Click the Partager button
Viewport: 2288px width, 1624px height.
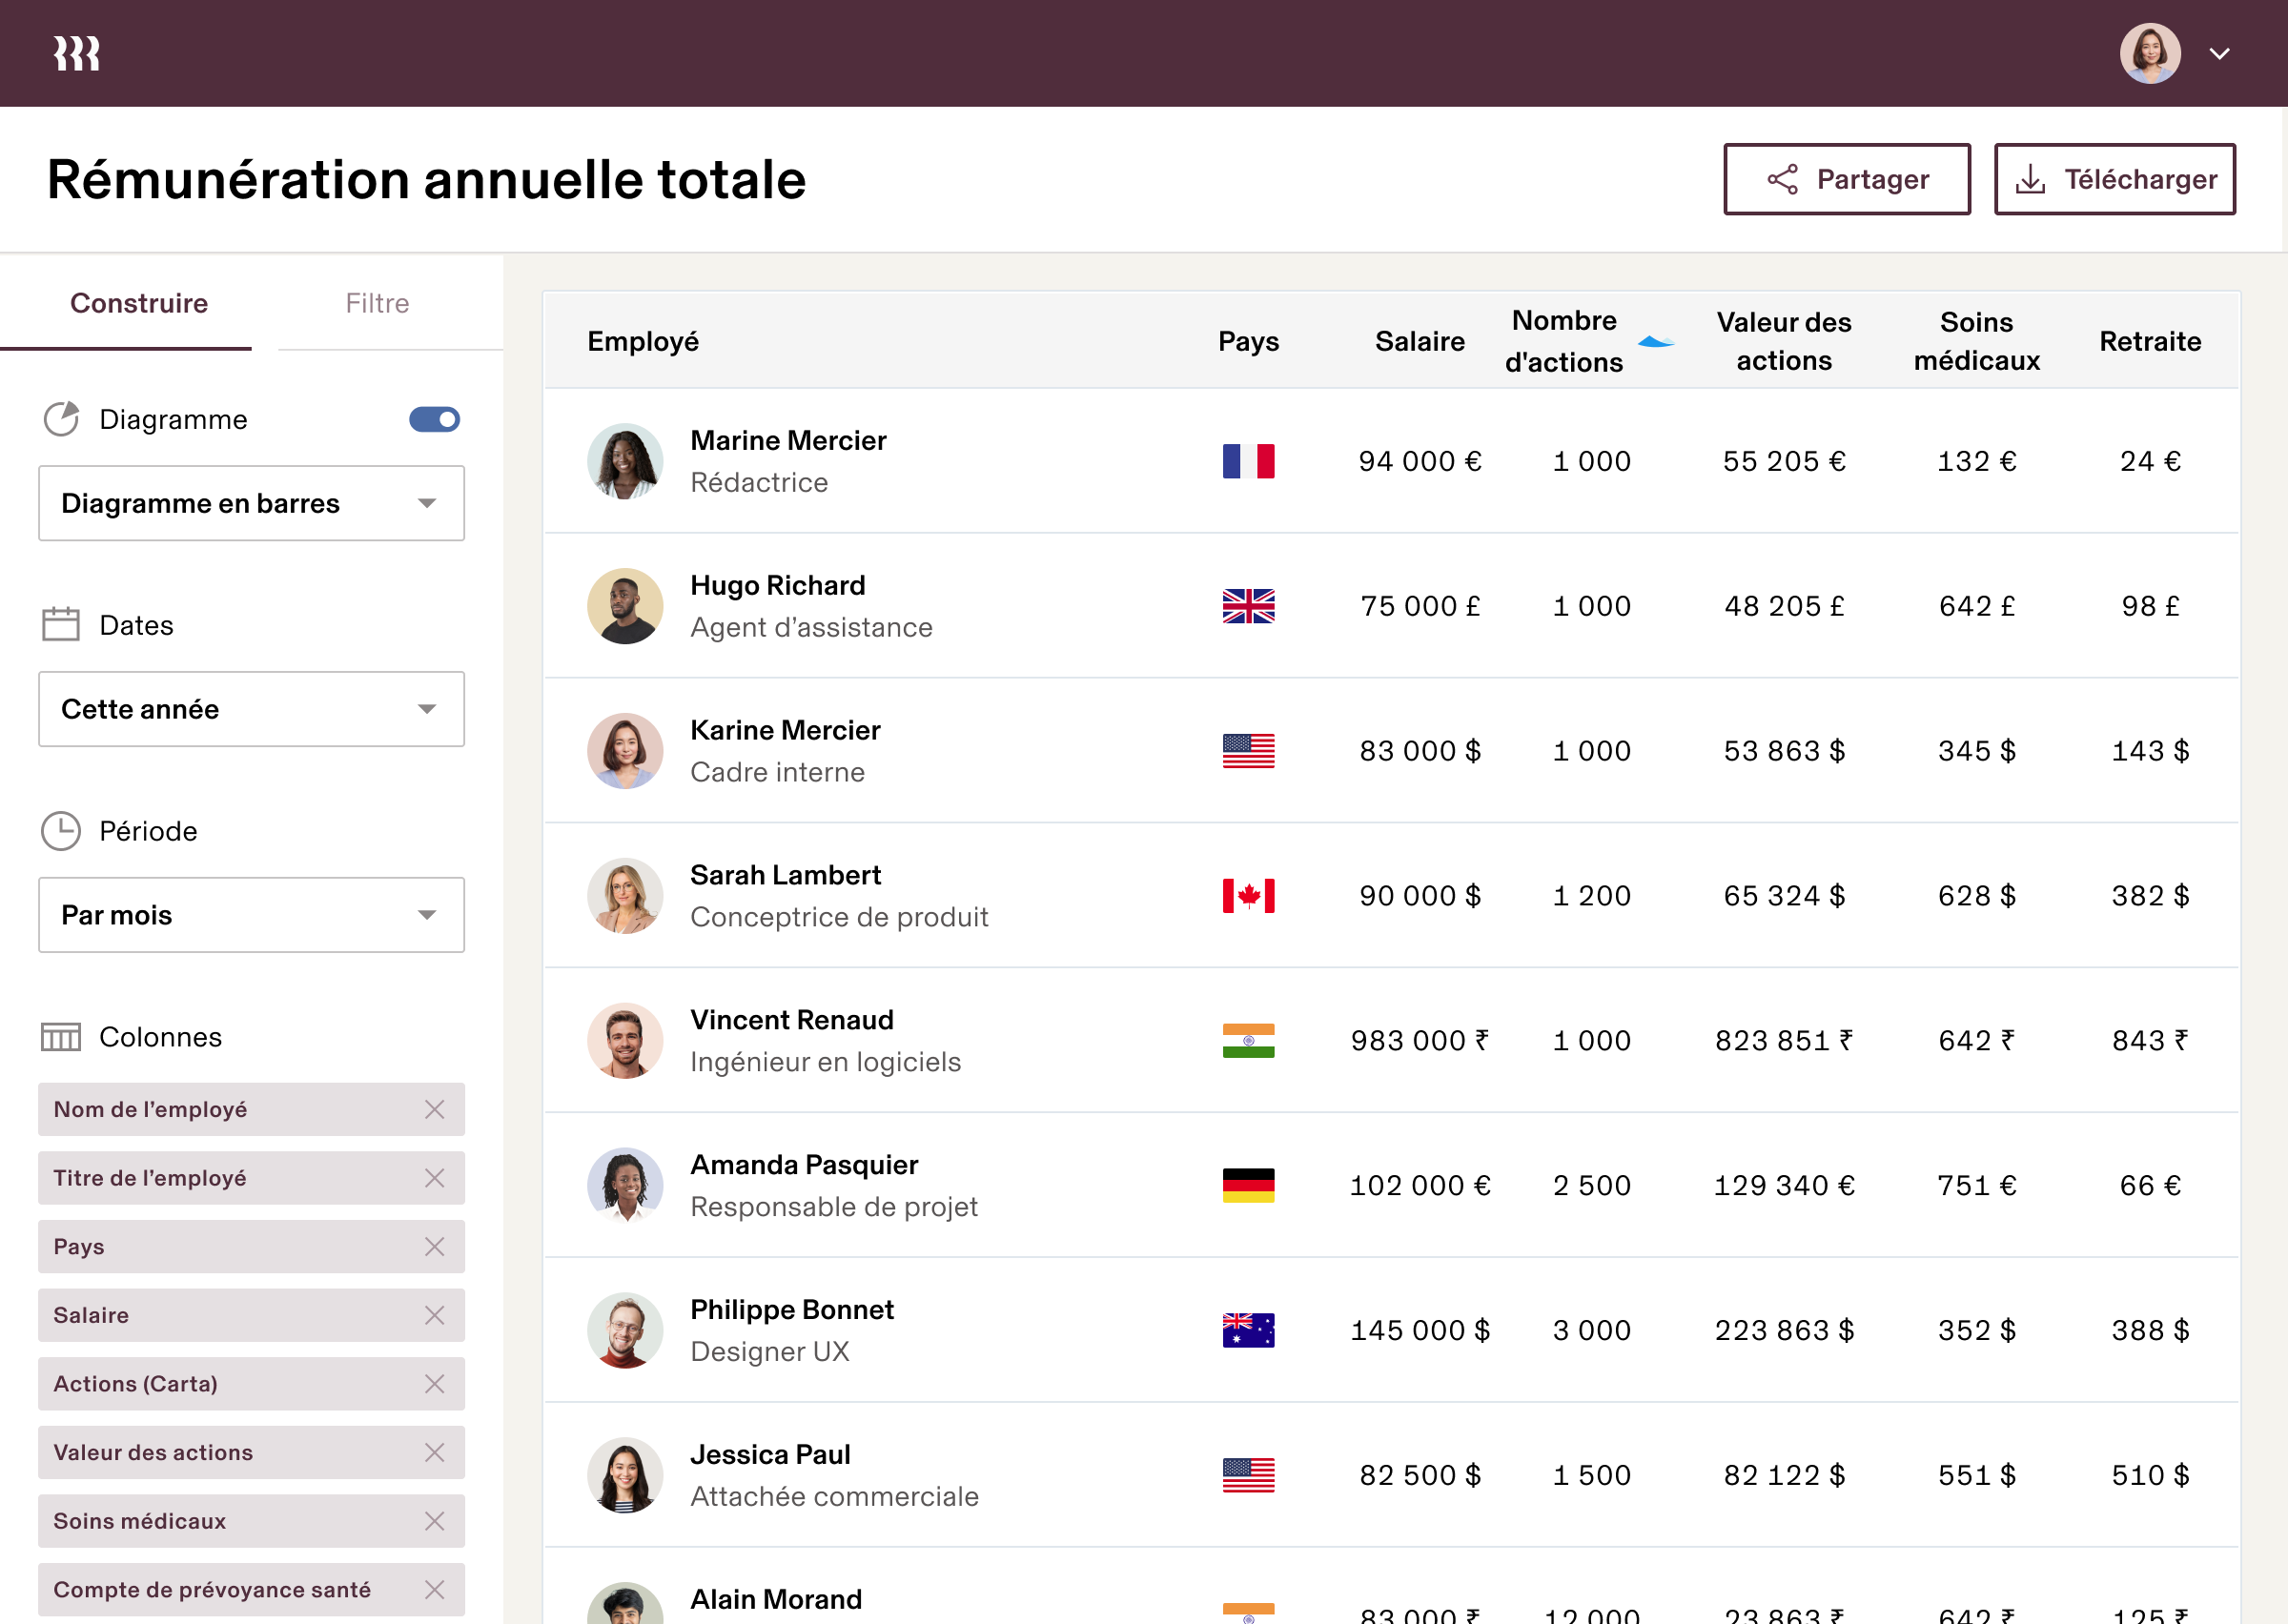tap(1846, 179)
